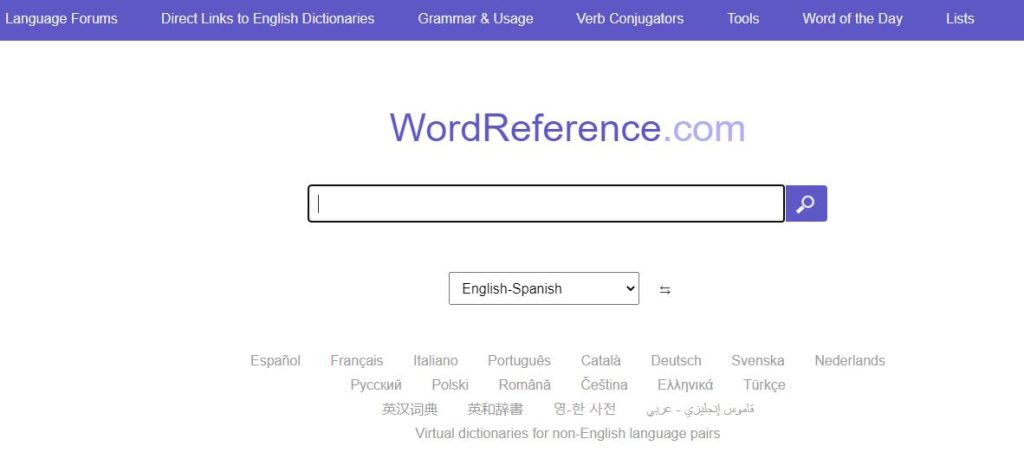Switch site language to Polski
Image resolution: width=1024 pixels, height=452 pixels.
click(450, 385)
